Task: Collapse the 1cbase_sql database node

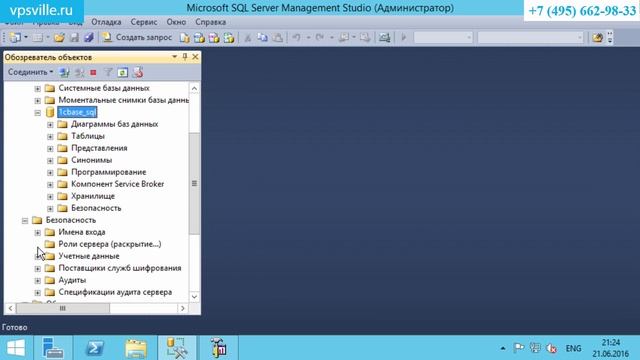Action: click(38, 113)
